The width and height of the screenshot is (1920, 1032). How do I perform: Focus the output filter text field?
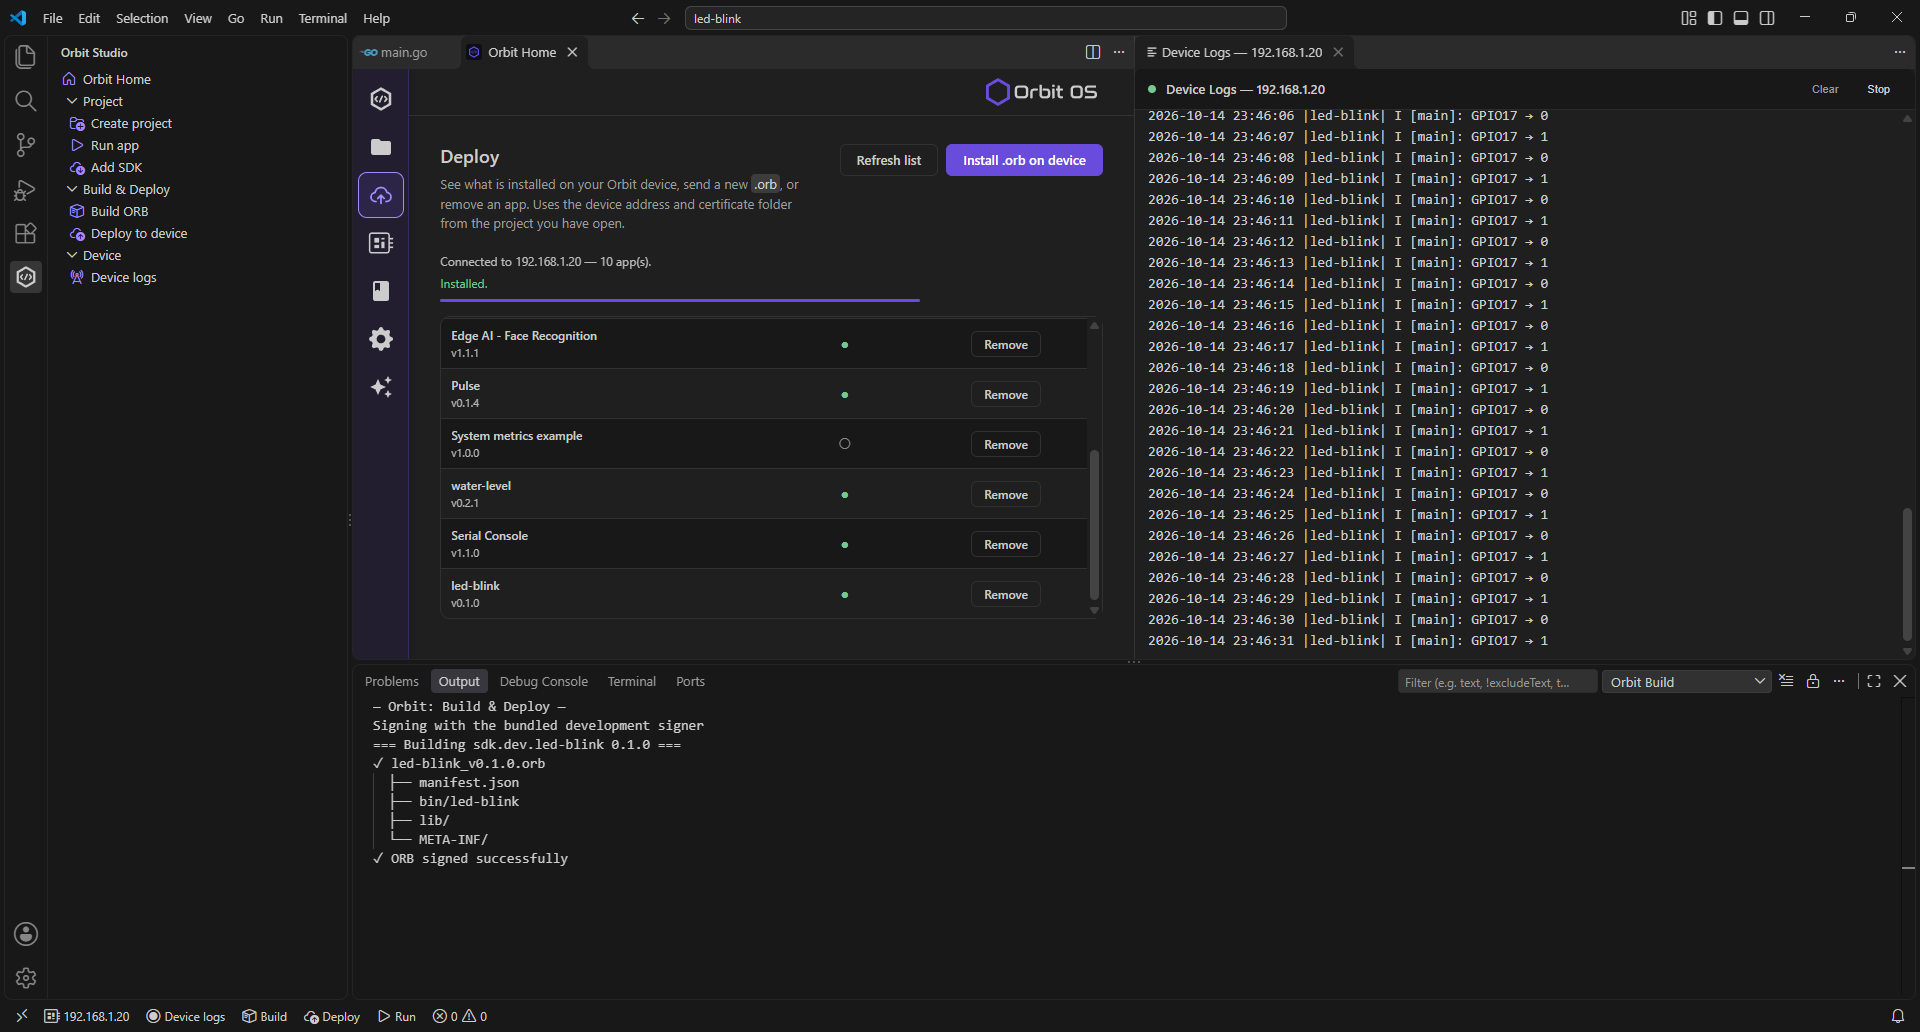(1496, 682)
